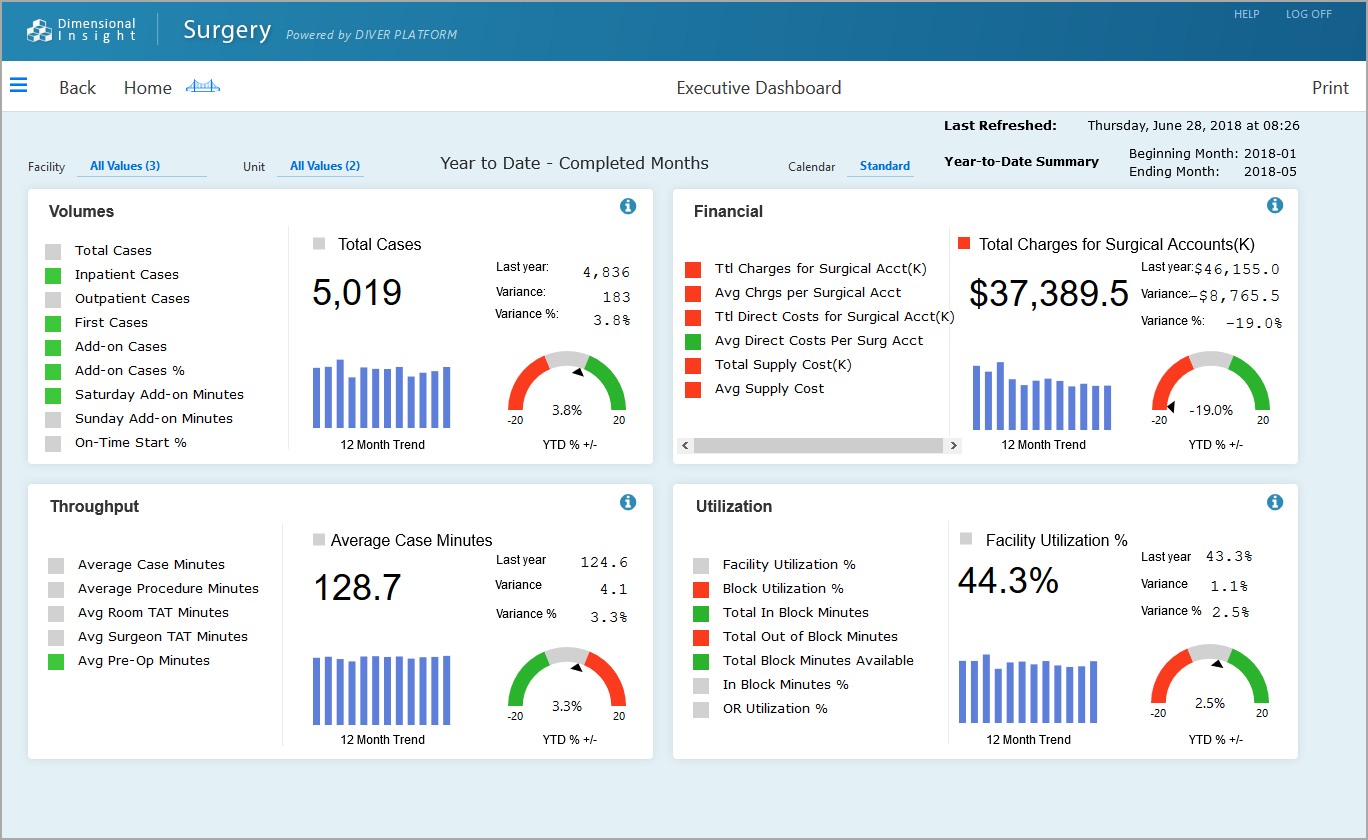The image size is (1368, 840).
Task: Click the Home menu item
Action: click(x=147, y=87)
